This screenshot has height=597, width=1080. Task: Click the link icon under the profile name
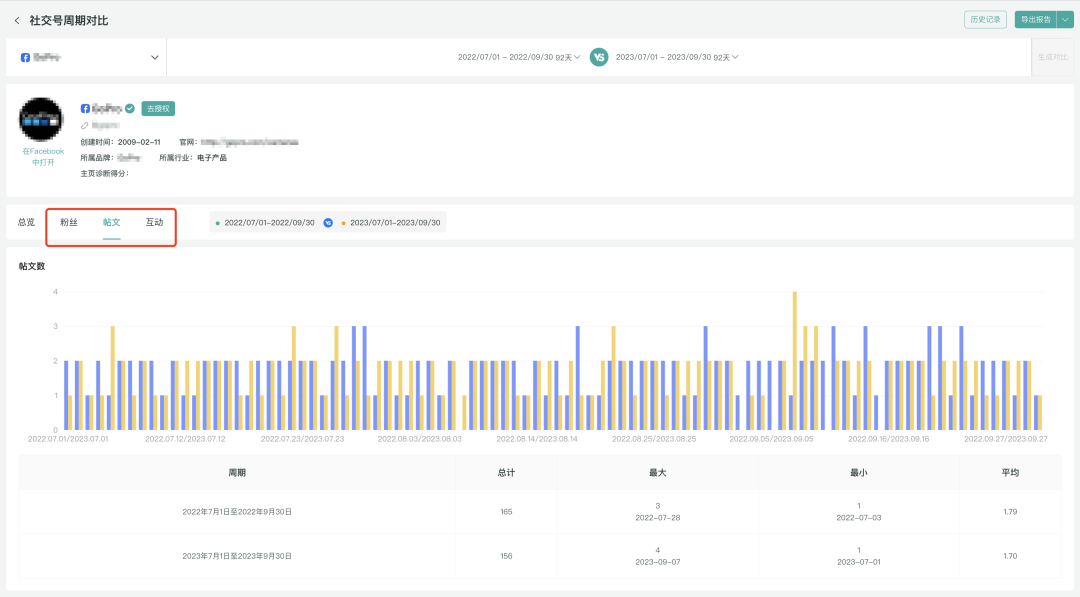click(x=85, y=125)
